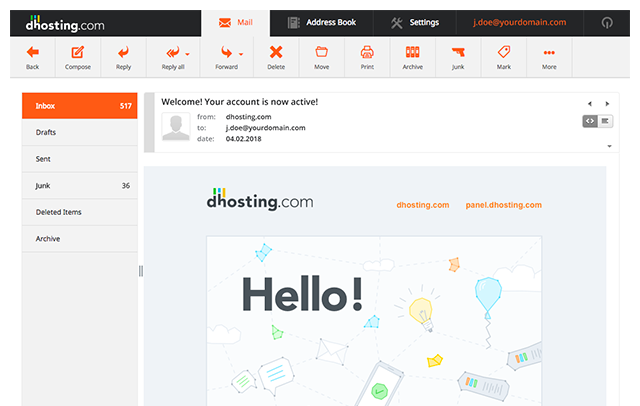Click the dhosting.com logo in header
Viewport: 640px width, 406px height.
tap(65, 23)
